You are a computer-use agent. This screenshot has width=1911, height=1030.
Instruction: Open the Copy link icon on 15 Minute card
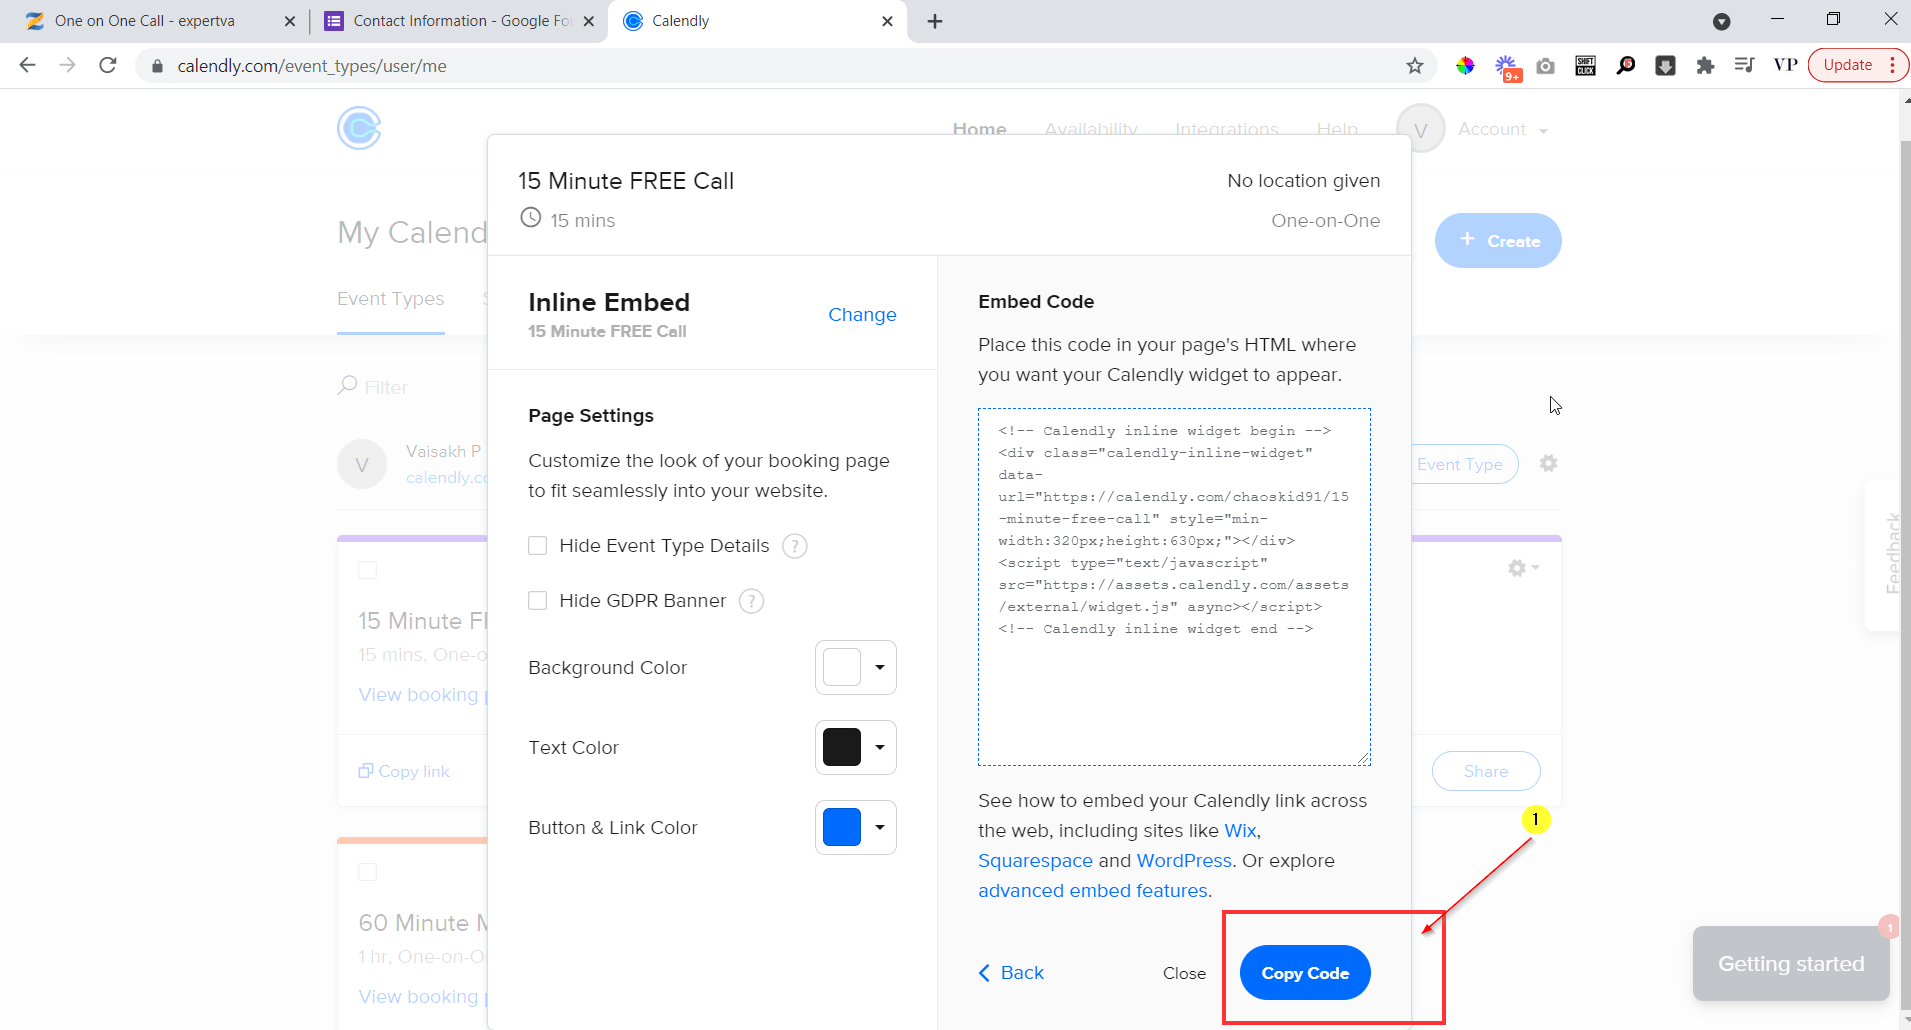[x=366, y=770]
